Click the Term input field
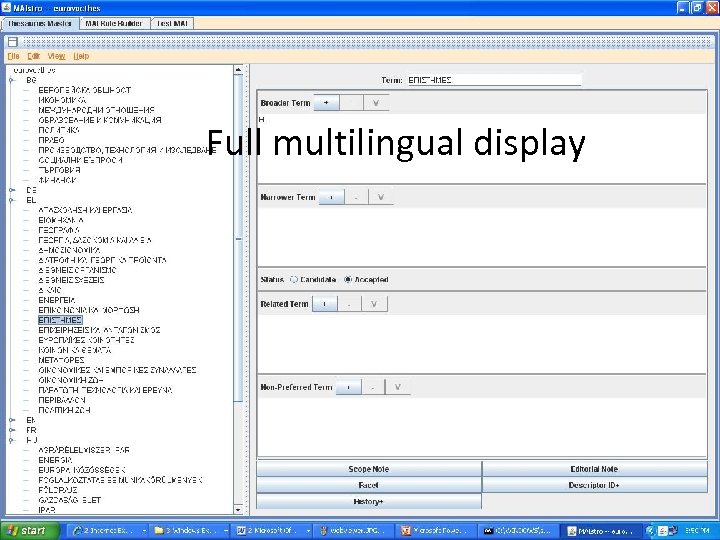This screenshot has height=540, width=720. [494, 80]
